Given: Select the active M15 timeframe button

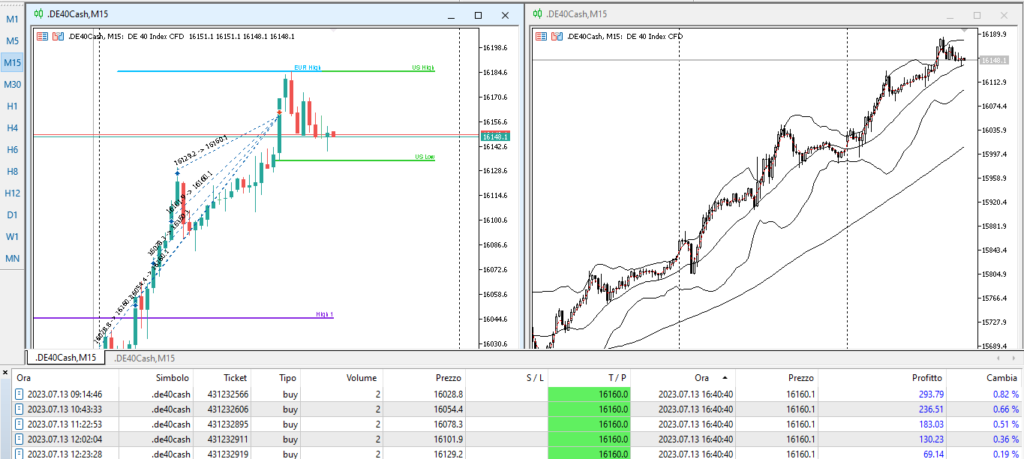Looking at the screenshot, I should tap(12, 63).
